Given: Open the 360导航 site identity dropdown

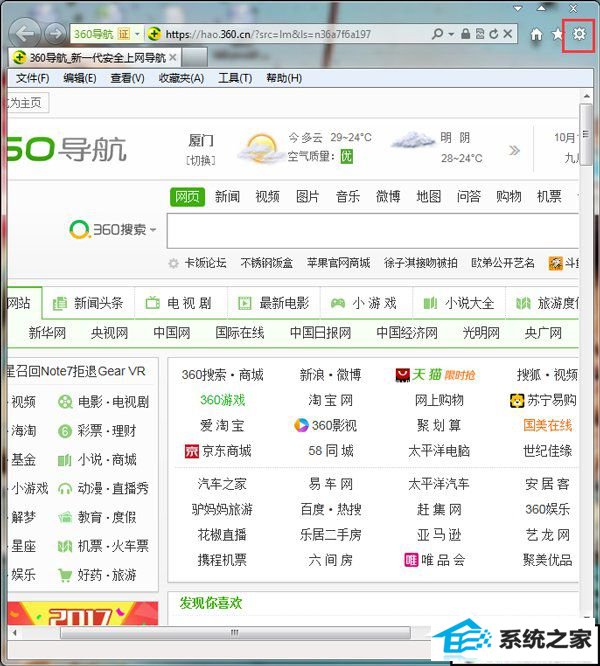Looking at the screenshot, I should (137, 34).
